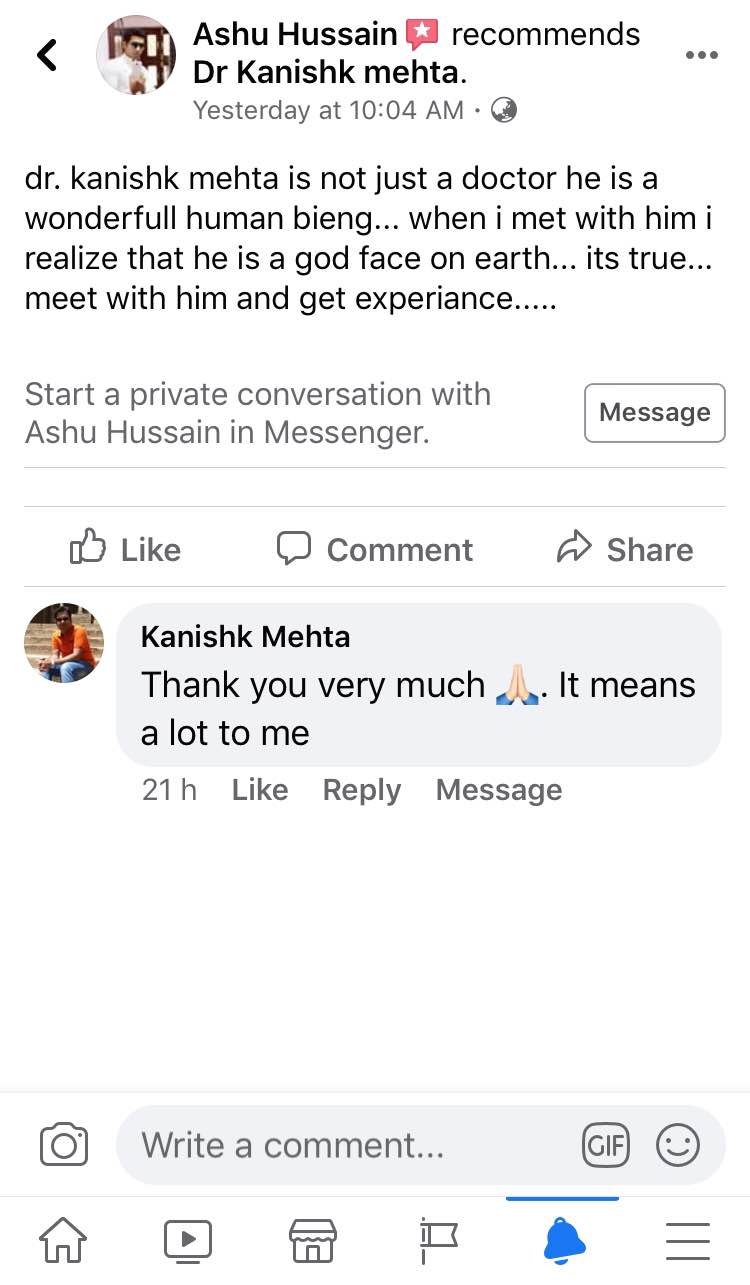Open the Dr Kanishk mehta page link
The height and width of the screenshot is (1285, 750).
pos(330,72)
